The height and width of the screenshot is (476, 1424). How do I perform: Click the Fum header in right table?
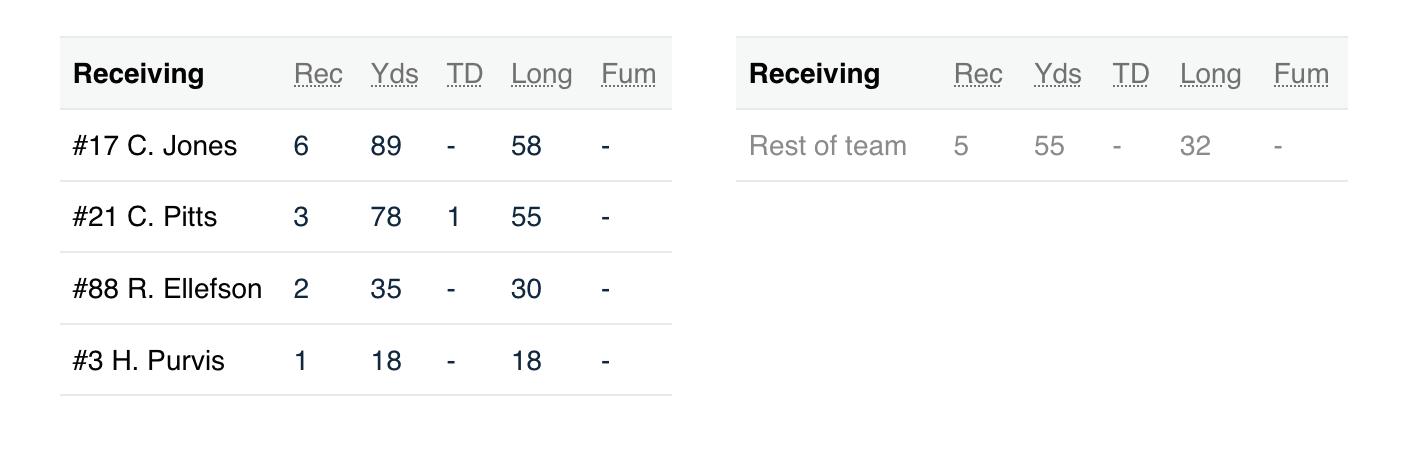point(1301,74)
